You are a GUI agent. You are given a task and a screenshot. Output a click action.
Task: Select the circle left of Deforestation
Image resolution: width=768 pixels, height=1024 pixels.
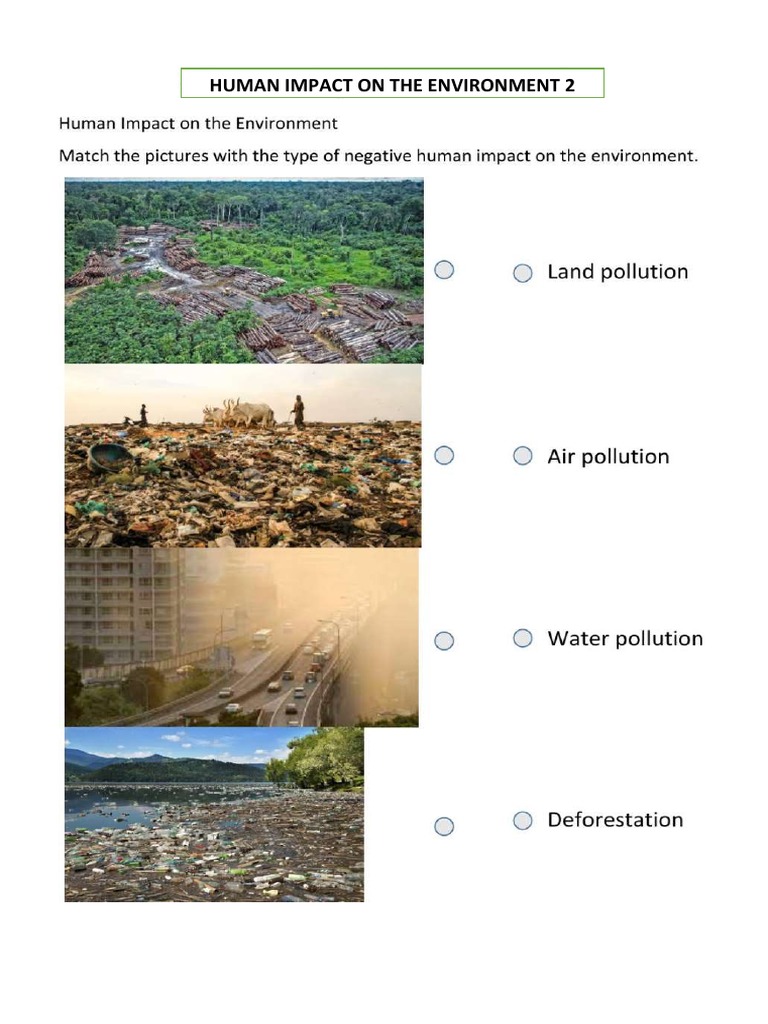tap(522, 820)
